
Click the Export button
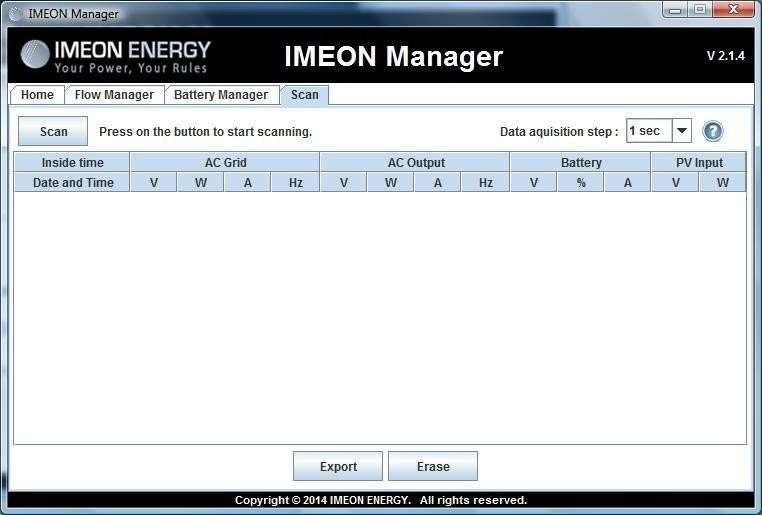click(338, 466)
